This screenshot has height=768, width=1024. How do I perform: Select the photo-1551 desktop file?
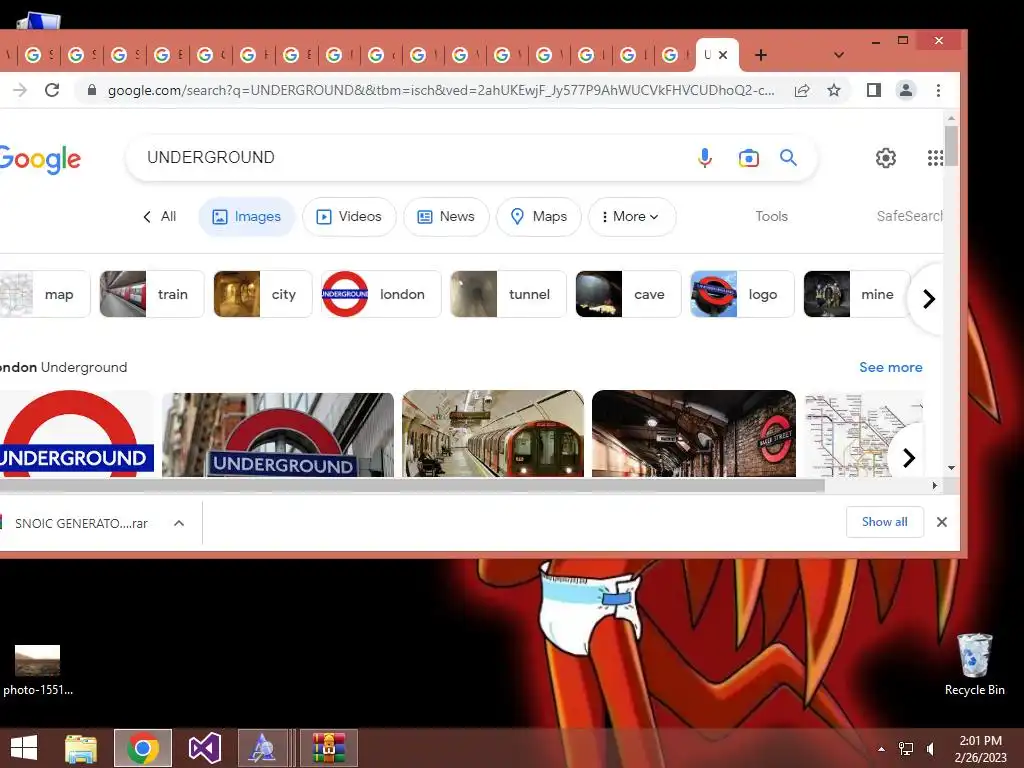pyautogui.click(x=38, y=670)
